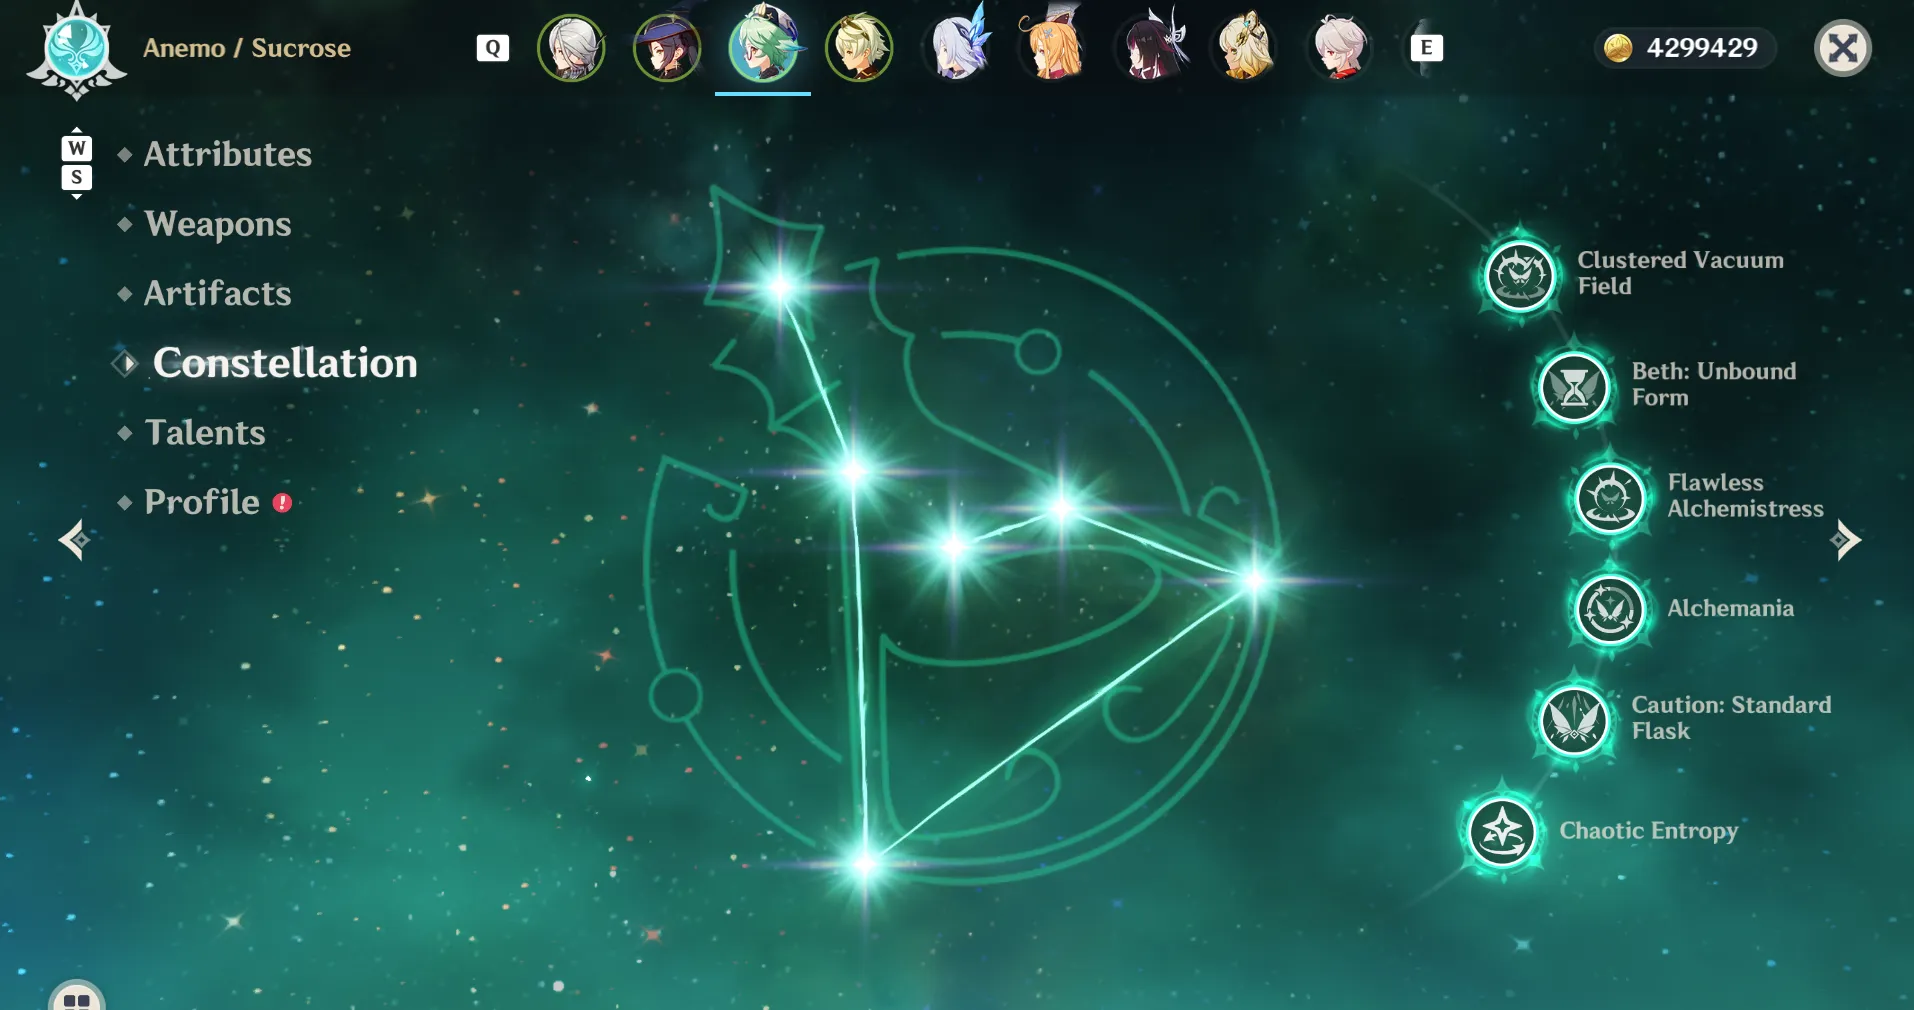Open the Clustered Vacuum Field constellation icon
The height and width of the screenshot is (1010, 1914).
1520,275
